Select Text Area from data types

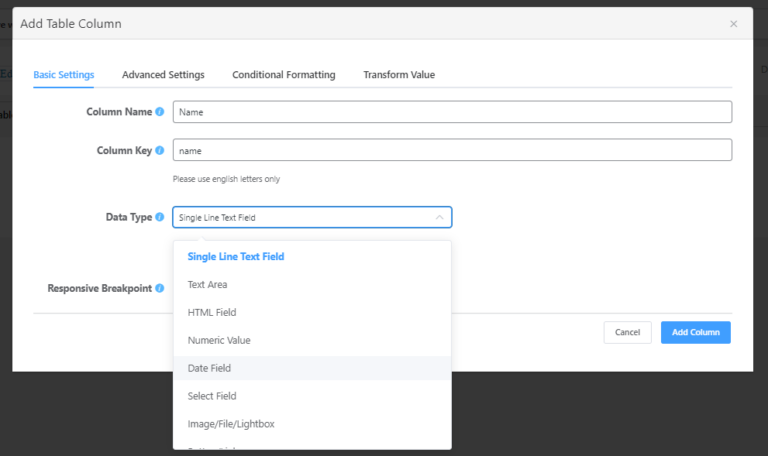click(x=208, y=285)
